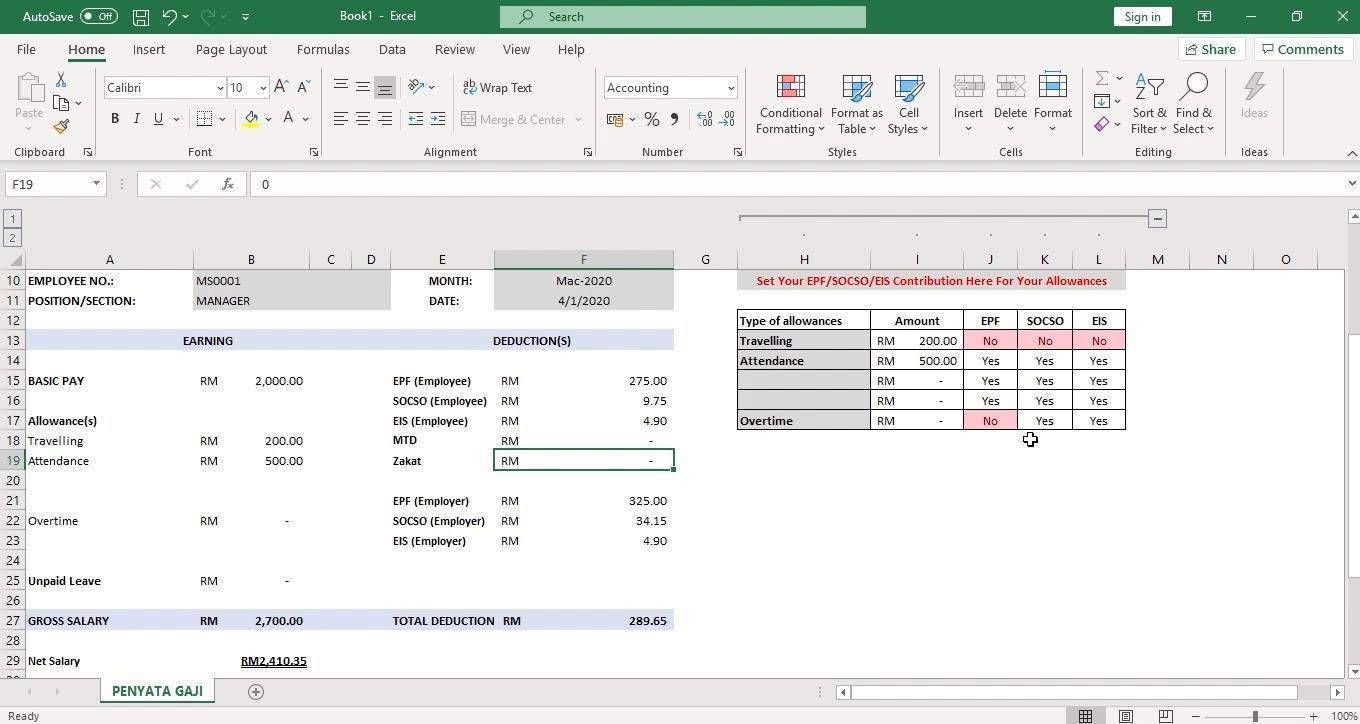The width and height of the screenshot is (1360, 724).
Task: Click the Decrease Font Size icon
Action: [x=303, y=88]
